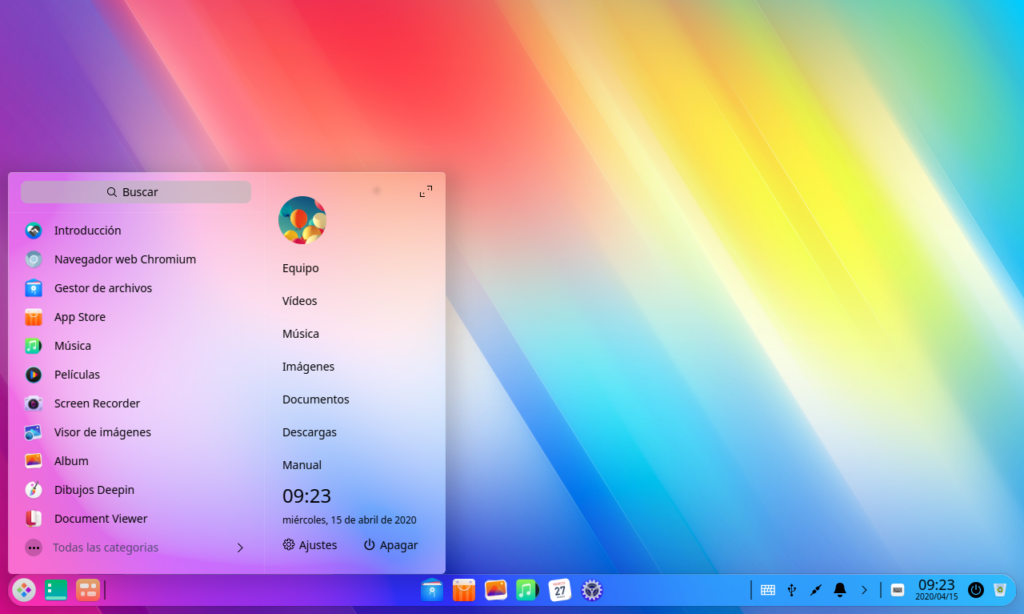Image resolution: width=1024 pixels, height=614 pixels.
Task: Open Music player from the dock
Action: (527, 590)
